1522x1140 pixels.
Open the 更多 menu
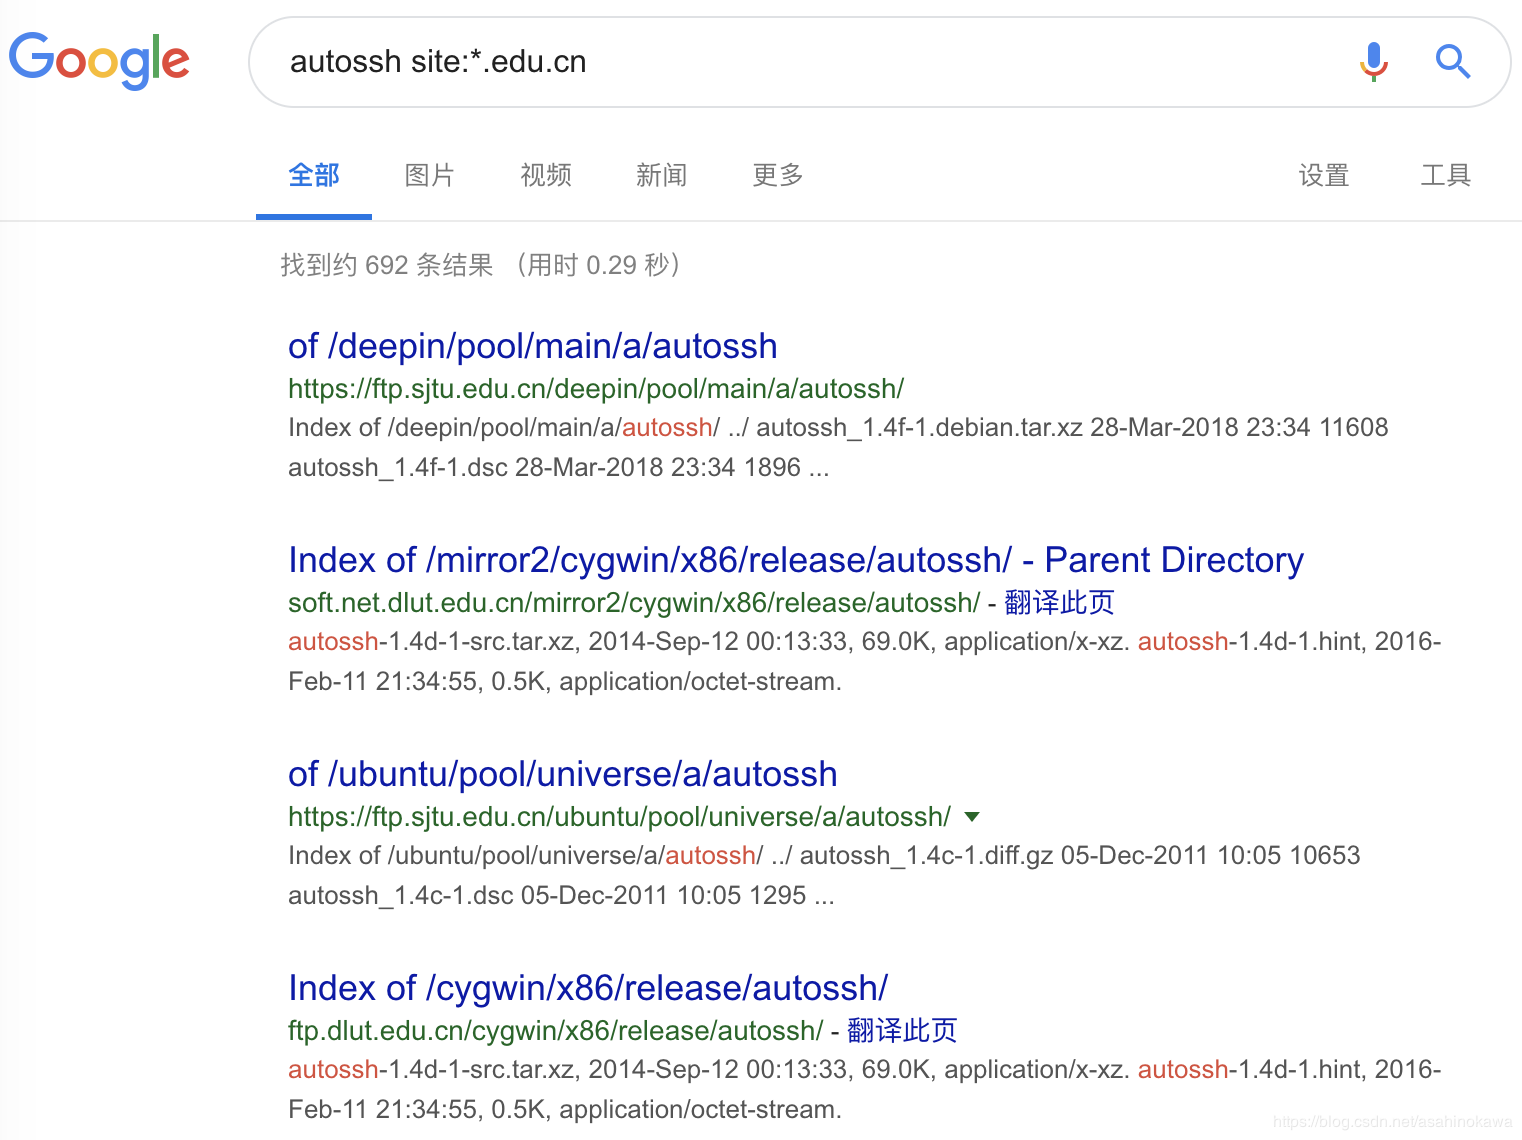778,175
